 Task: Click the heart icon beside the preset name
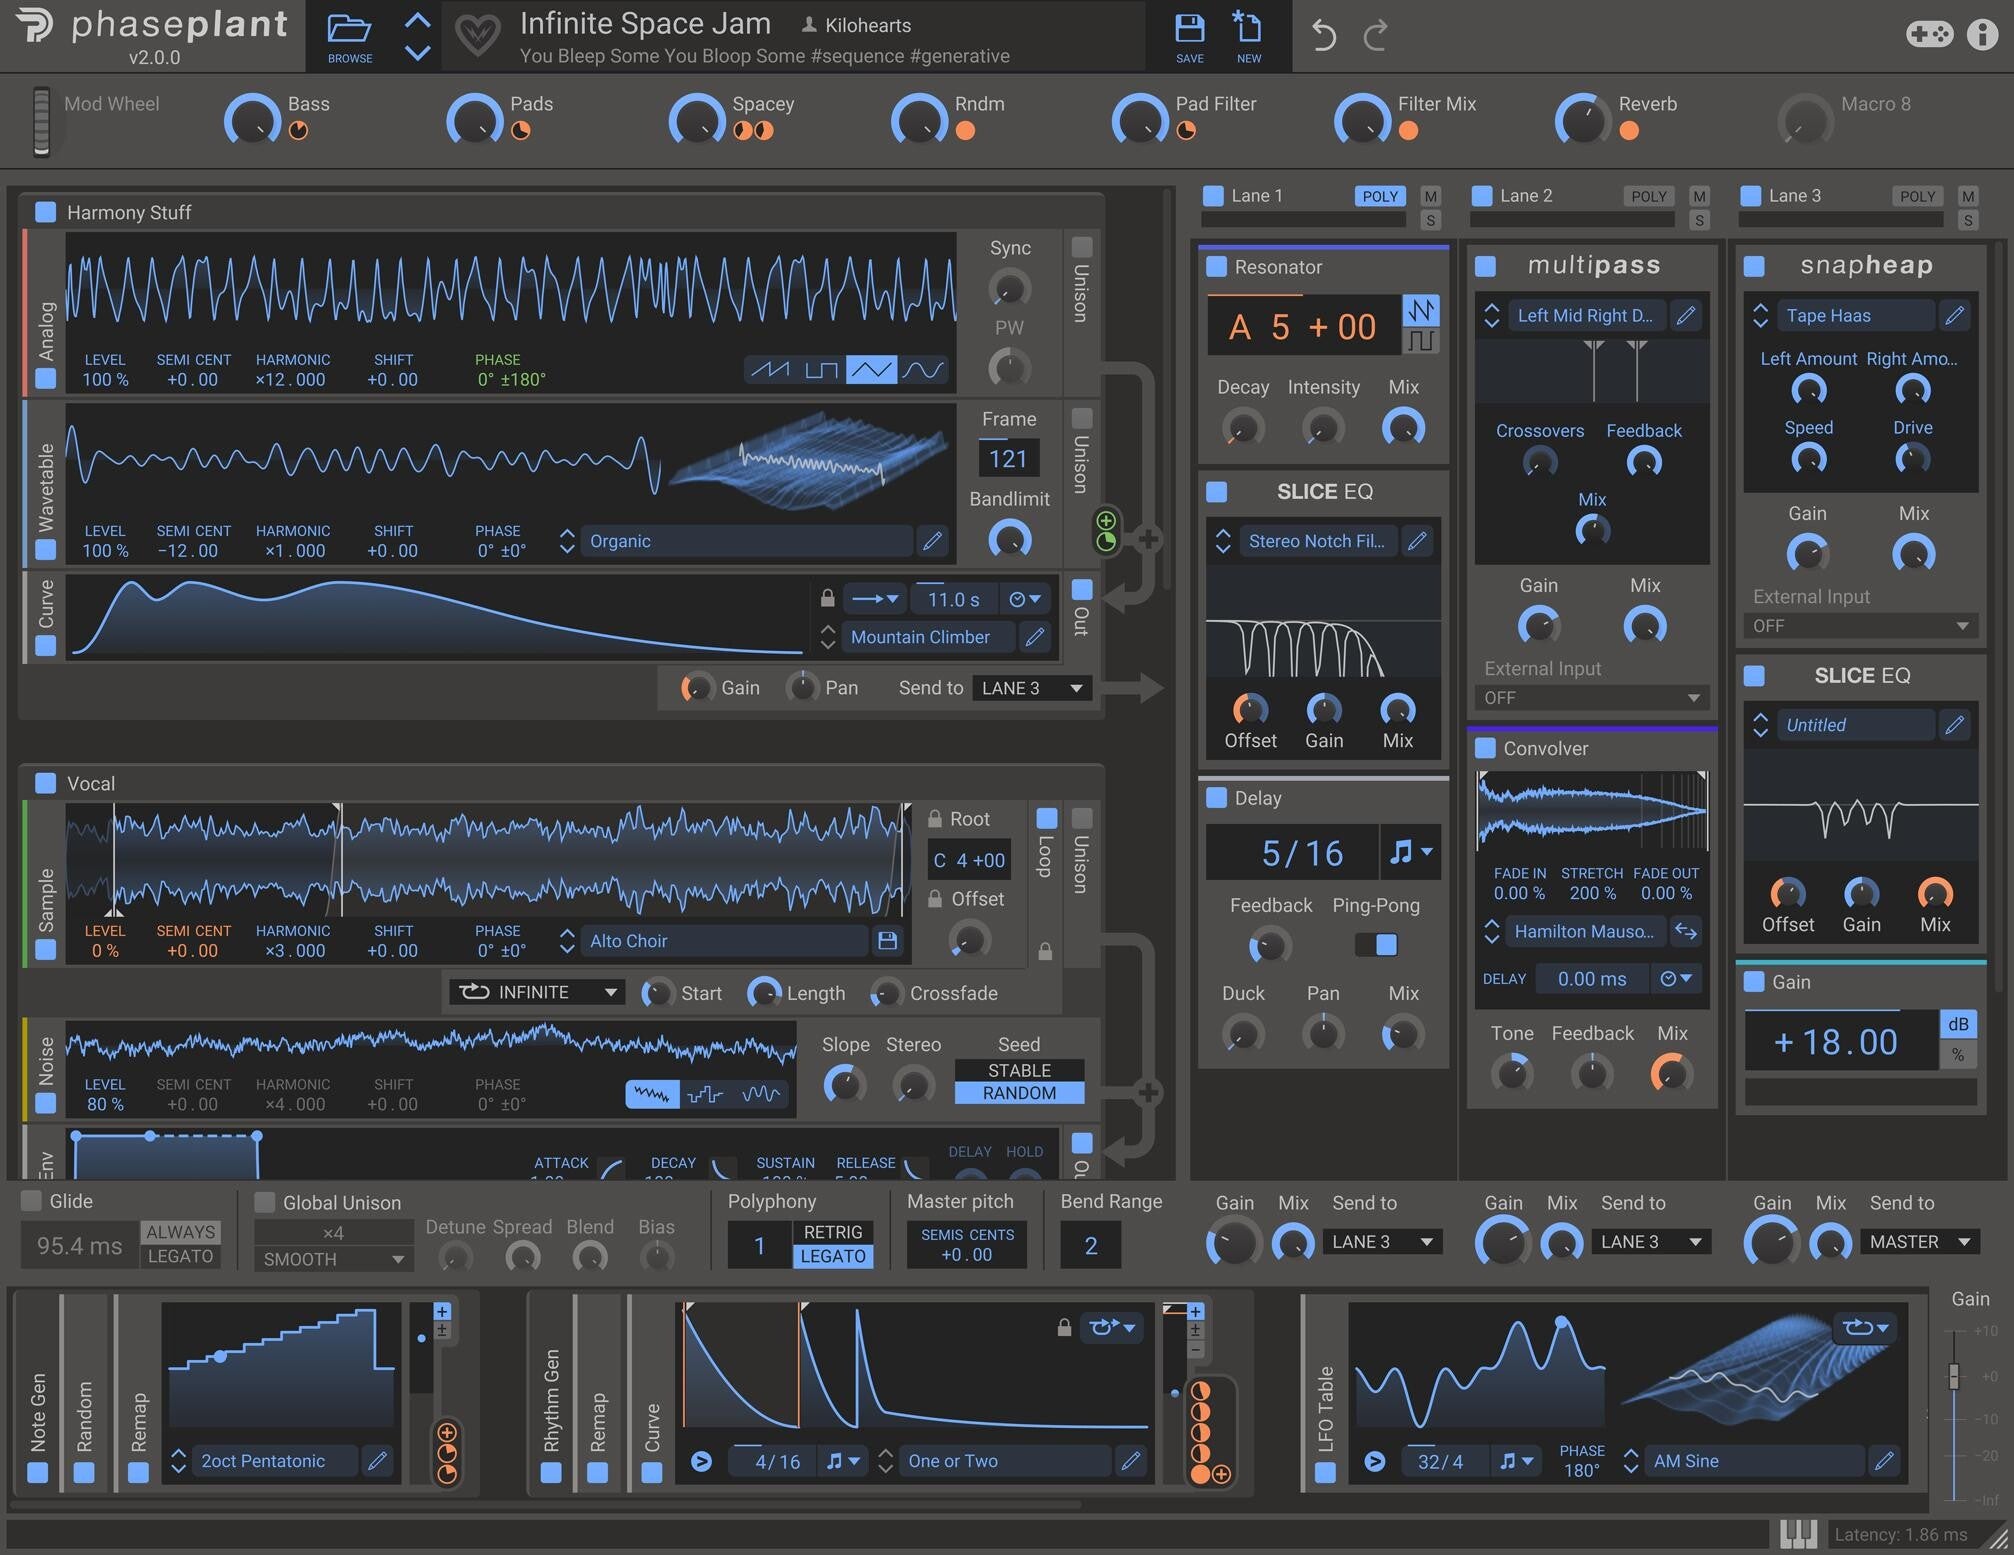[x=480, y=33]
